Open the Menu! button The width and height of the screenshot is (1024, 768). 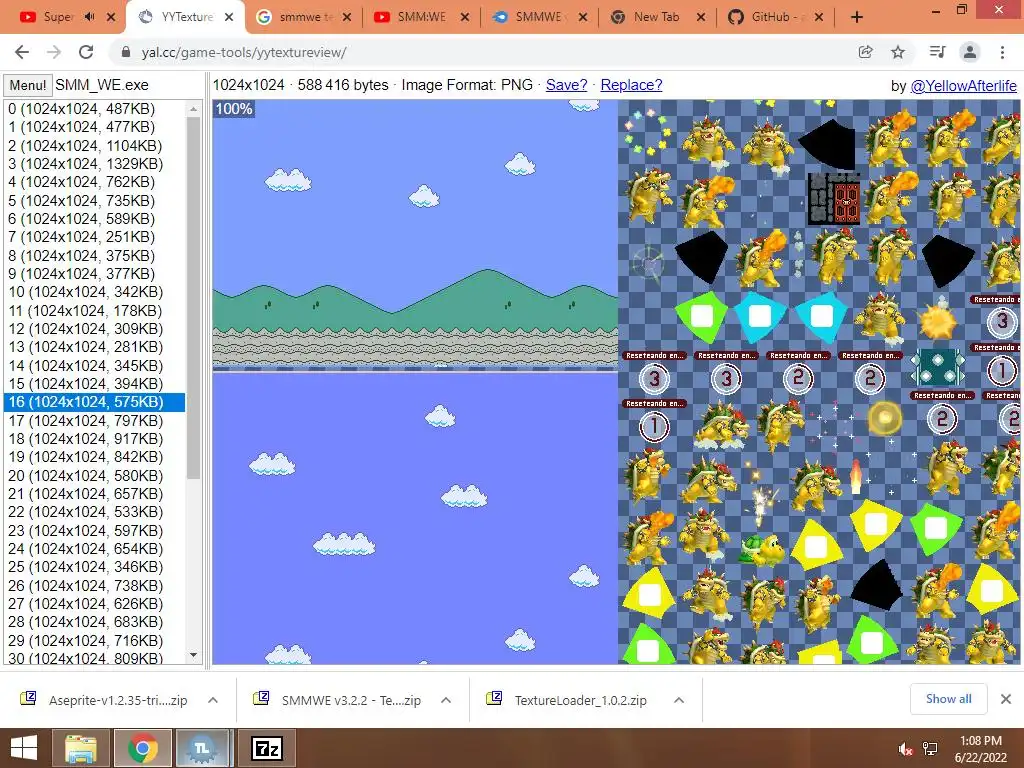click(x=27, y=85)
